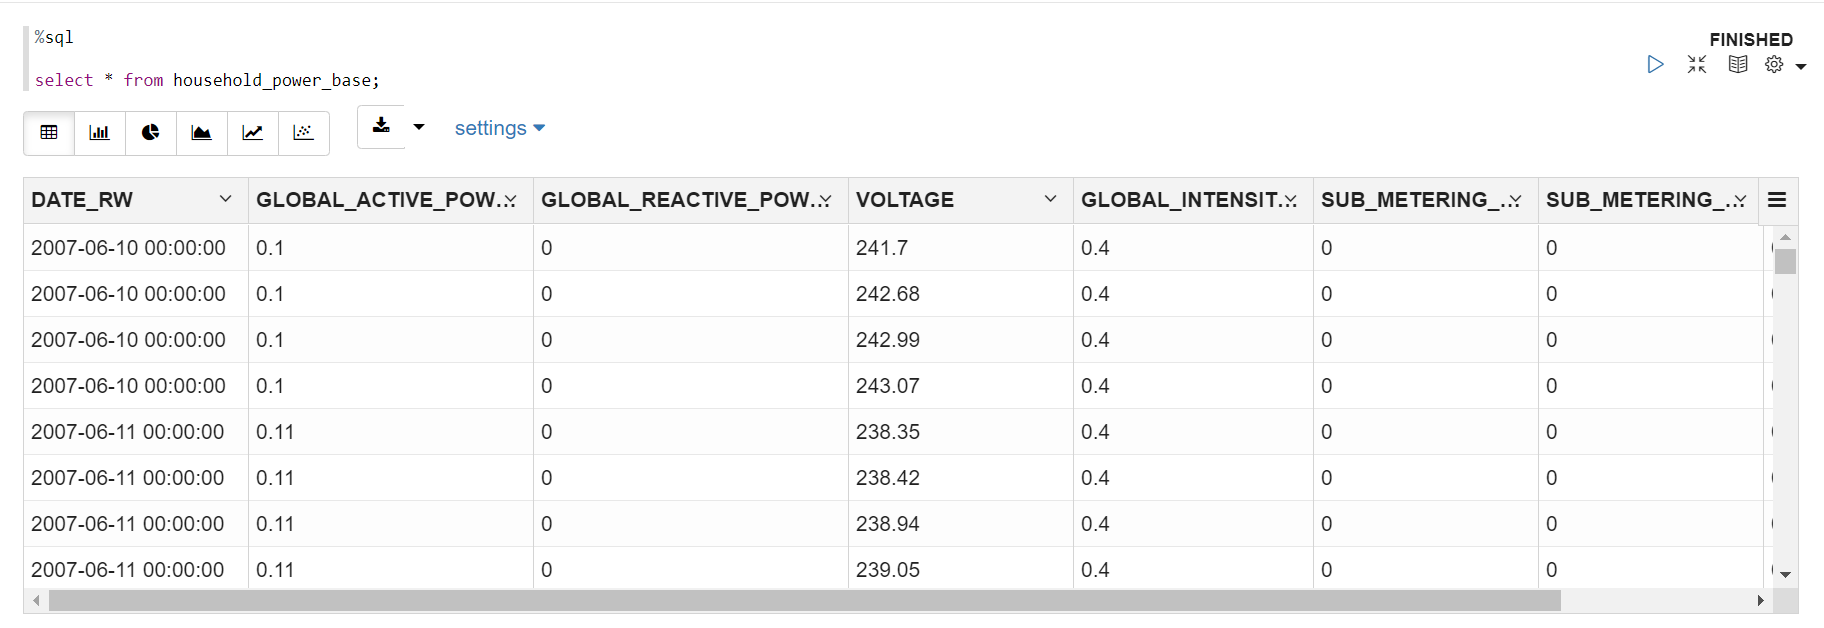Open DATE_RW column menu
Screen dimensions: 1824x628
tap(225, 199)
